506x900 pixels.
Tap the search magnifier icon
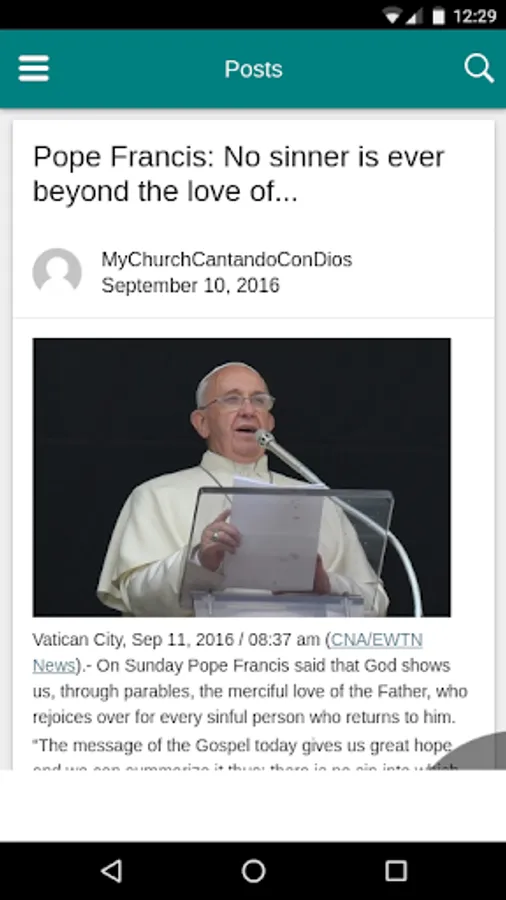point(478,69)
